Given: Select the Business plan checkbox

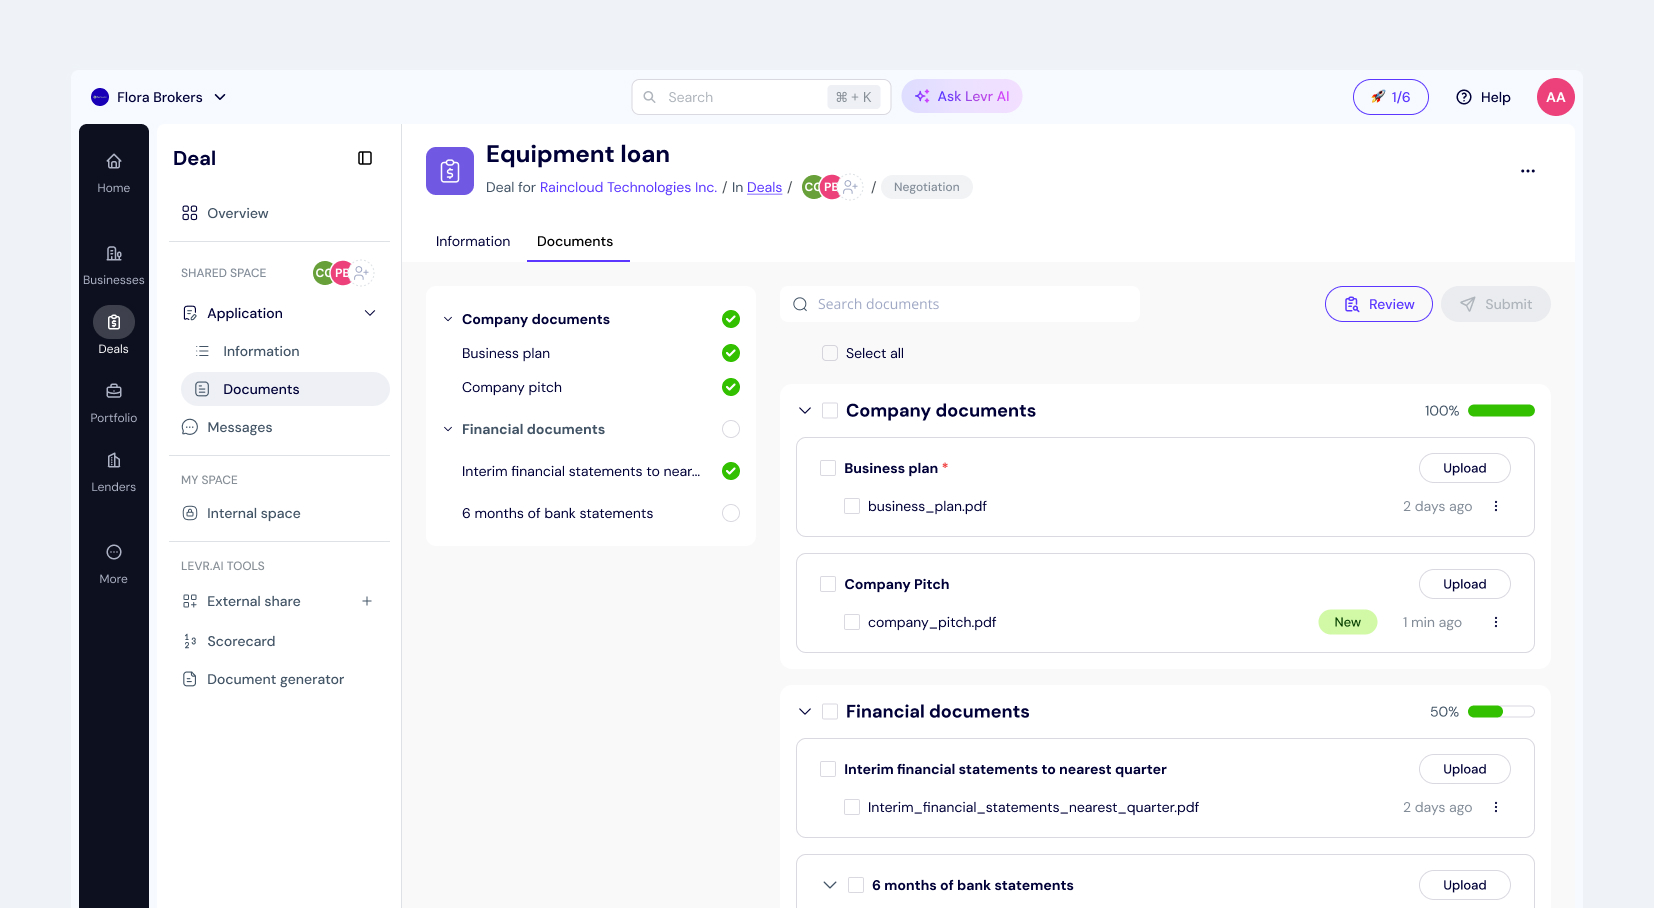Looking at the screenshot, I should click(x=828, y=468).
